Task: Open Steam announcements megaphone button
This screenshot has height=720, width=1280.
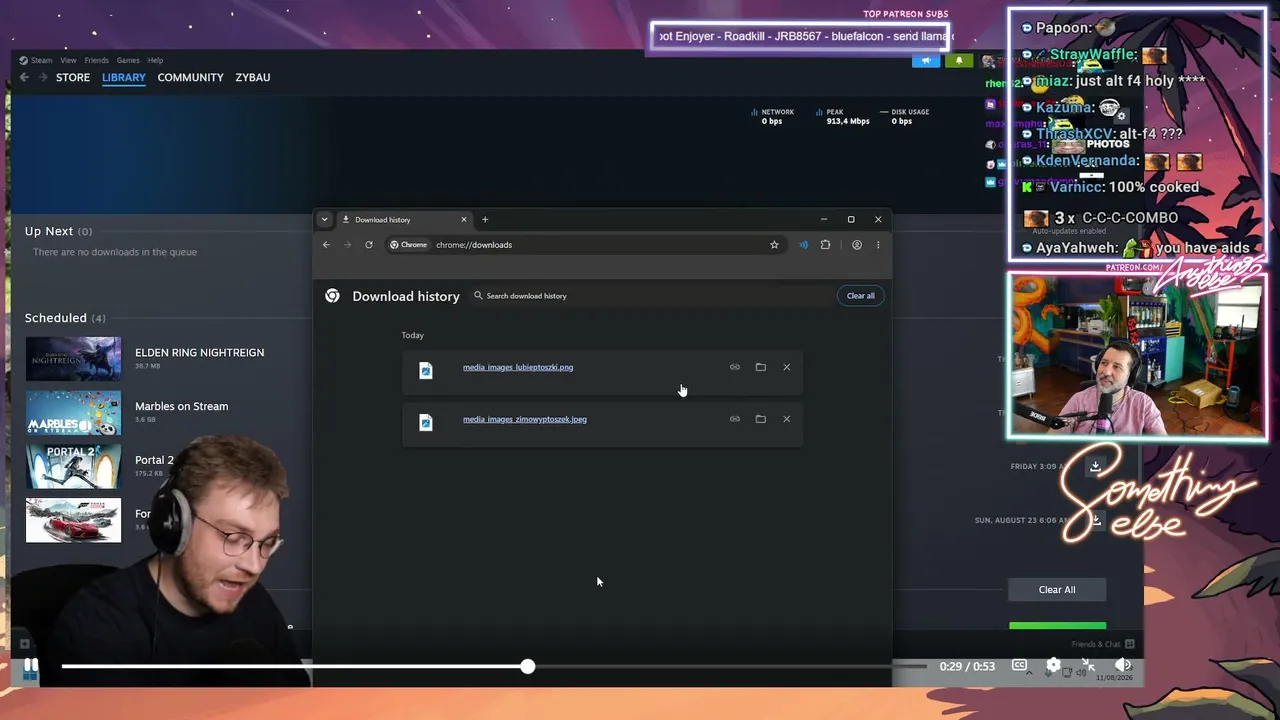Action: tap(926, 61)
